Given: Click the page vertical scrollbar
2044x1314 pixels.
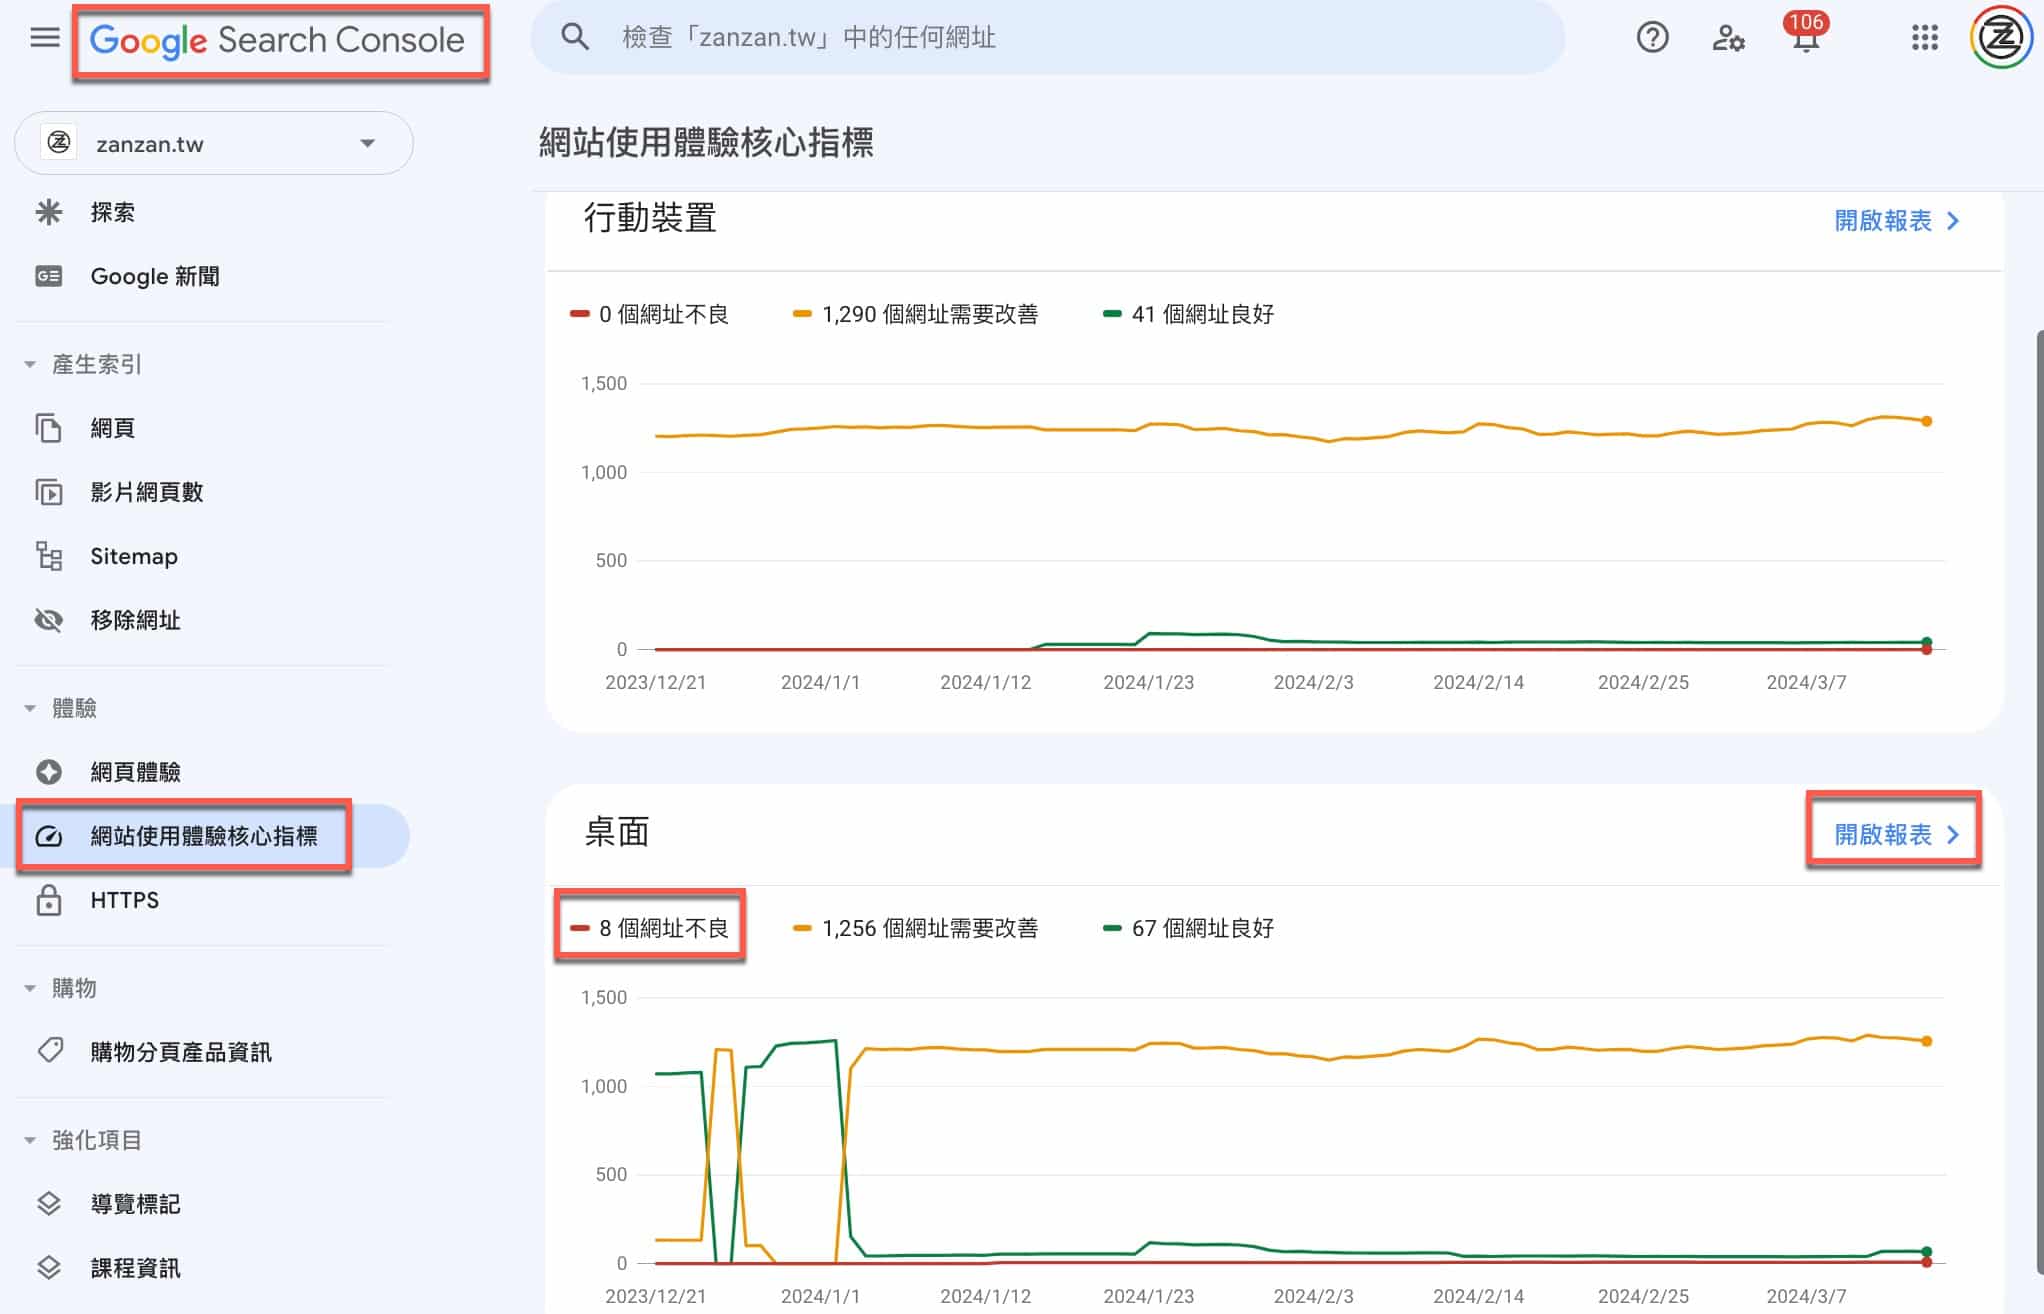Looking at the screenshot, I should coord(2039,800).
